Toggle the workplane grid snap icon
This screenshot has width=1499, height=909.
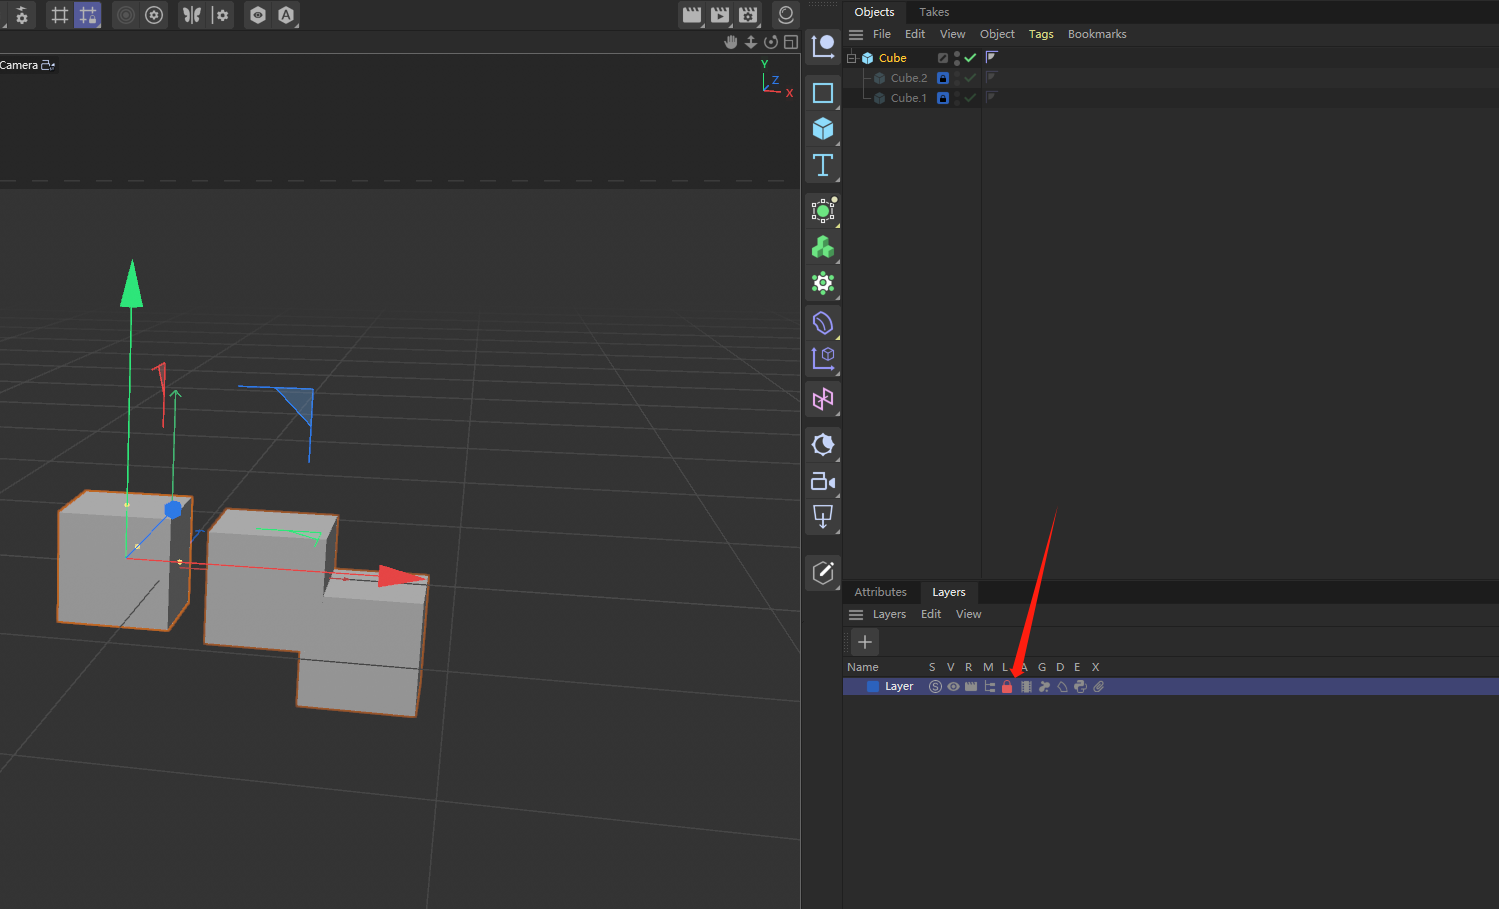pyautogui.click(x=60, y=15)
